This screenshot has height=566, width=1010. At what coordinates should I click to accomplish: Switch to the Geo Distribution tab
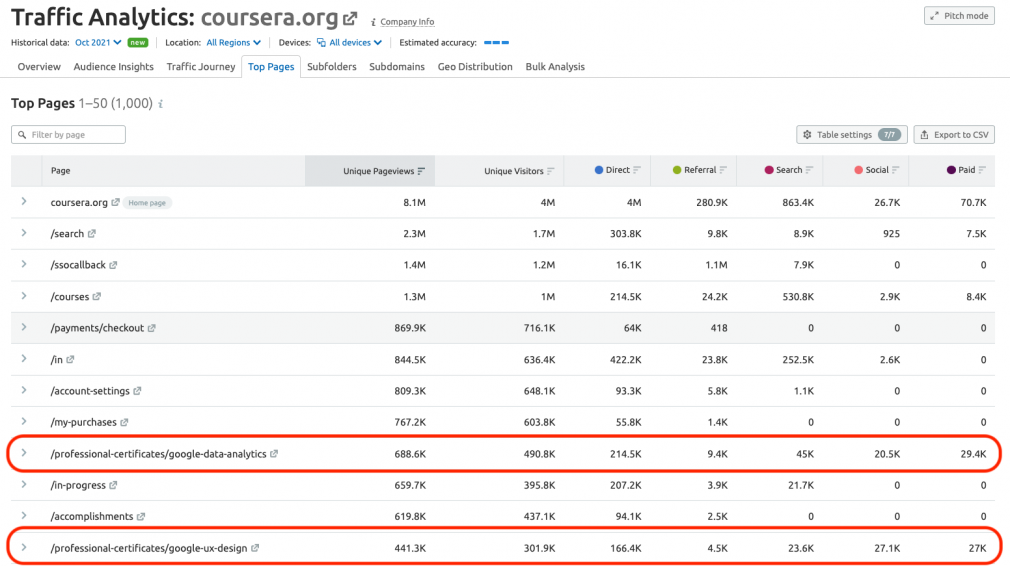point(475,66)
